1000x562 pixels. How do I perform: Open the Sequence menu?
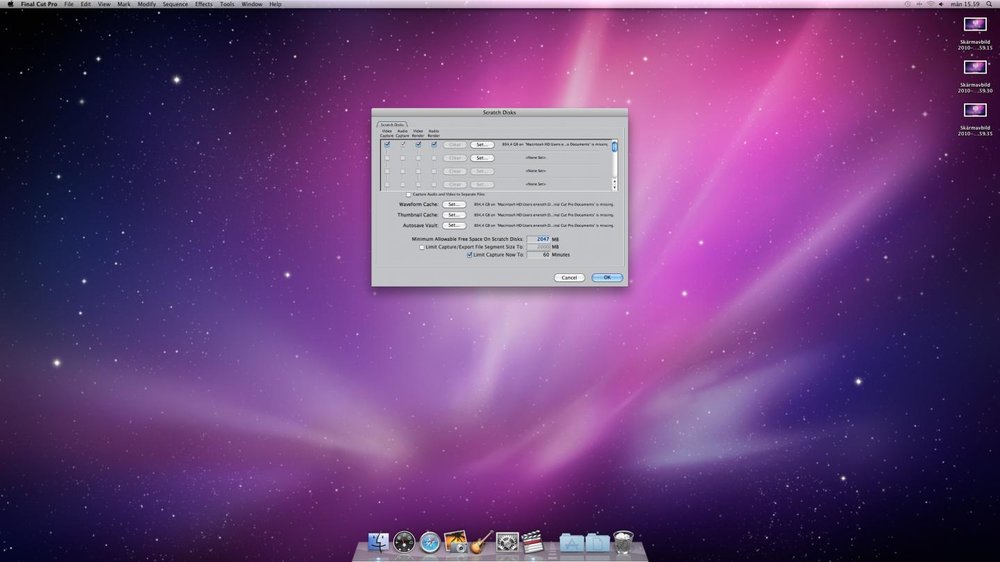point(175,4)
